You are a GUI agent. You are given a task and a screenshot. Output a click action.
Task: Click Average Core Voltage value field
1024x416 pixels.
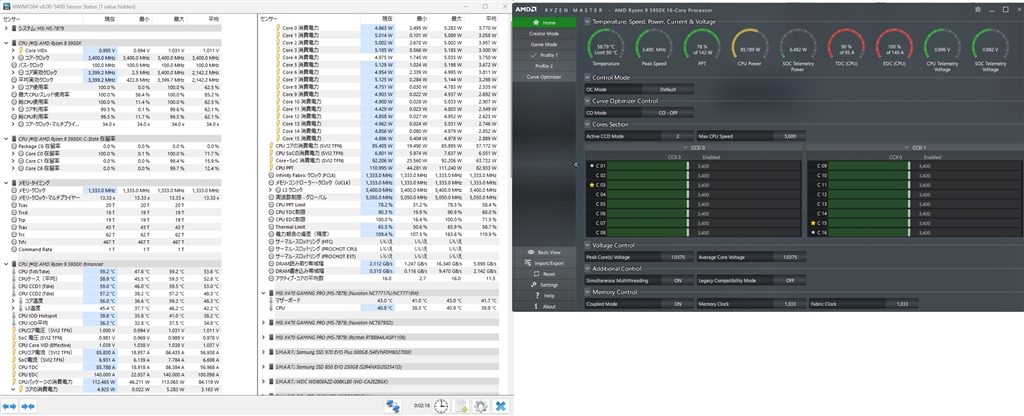[x=790, y=257]
